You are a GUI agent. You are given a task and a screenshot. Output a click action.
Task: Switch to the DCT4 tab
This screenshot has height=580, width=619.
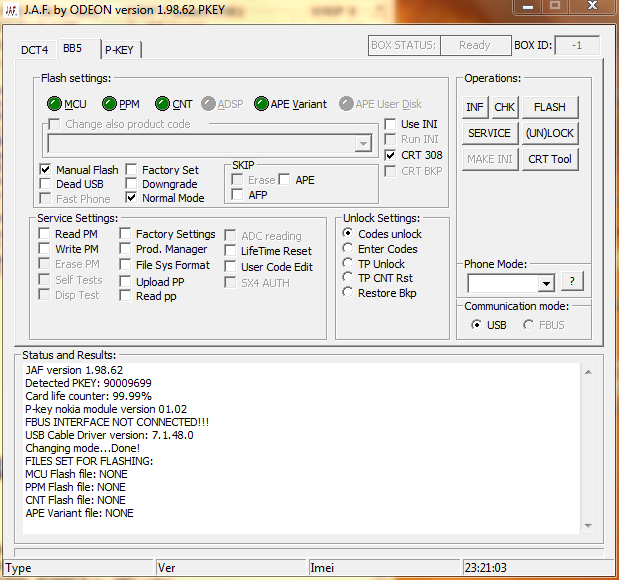click(35, 50)
